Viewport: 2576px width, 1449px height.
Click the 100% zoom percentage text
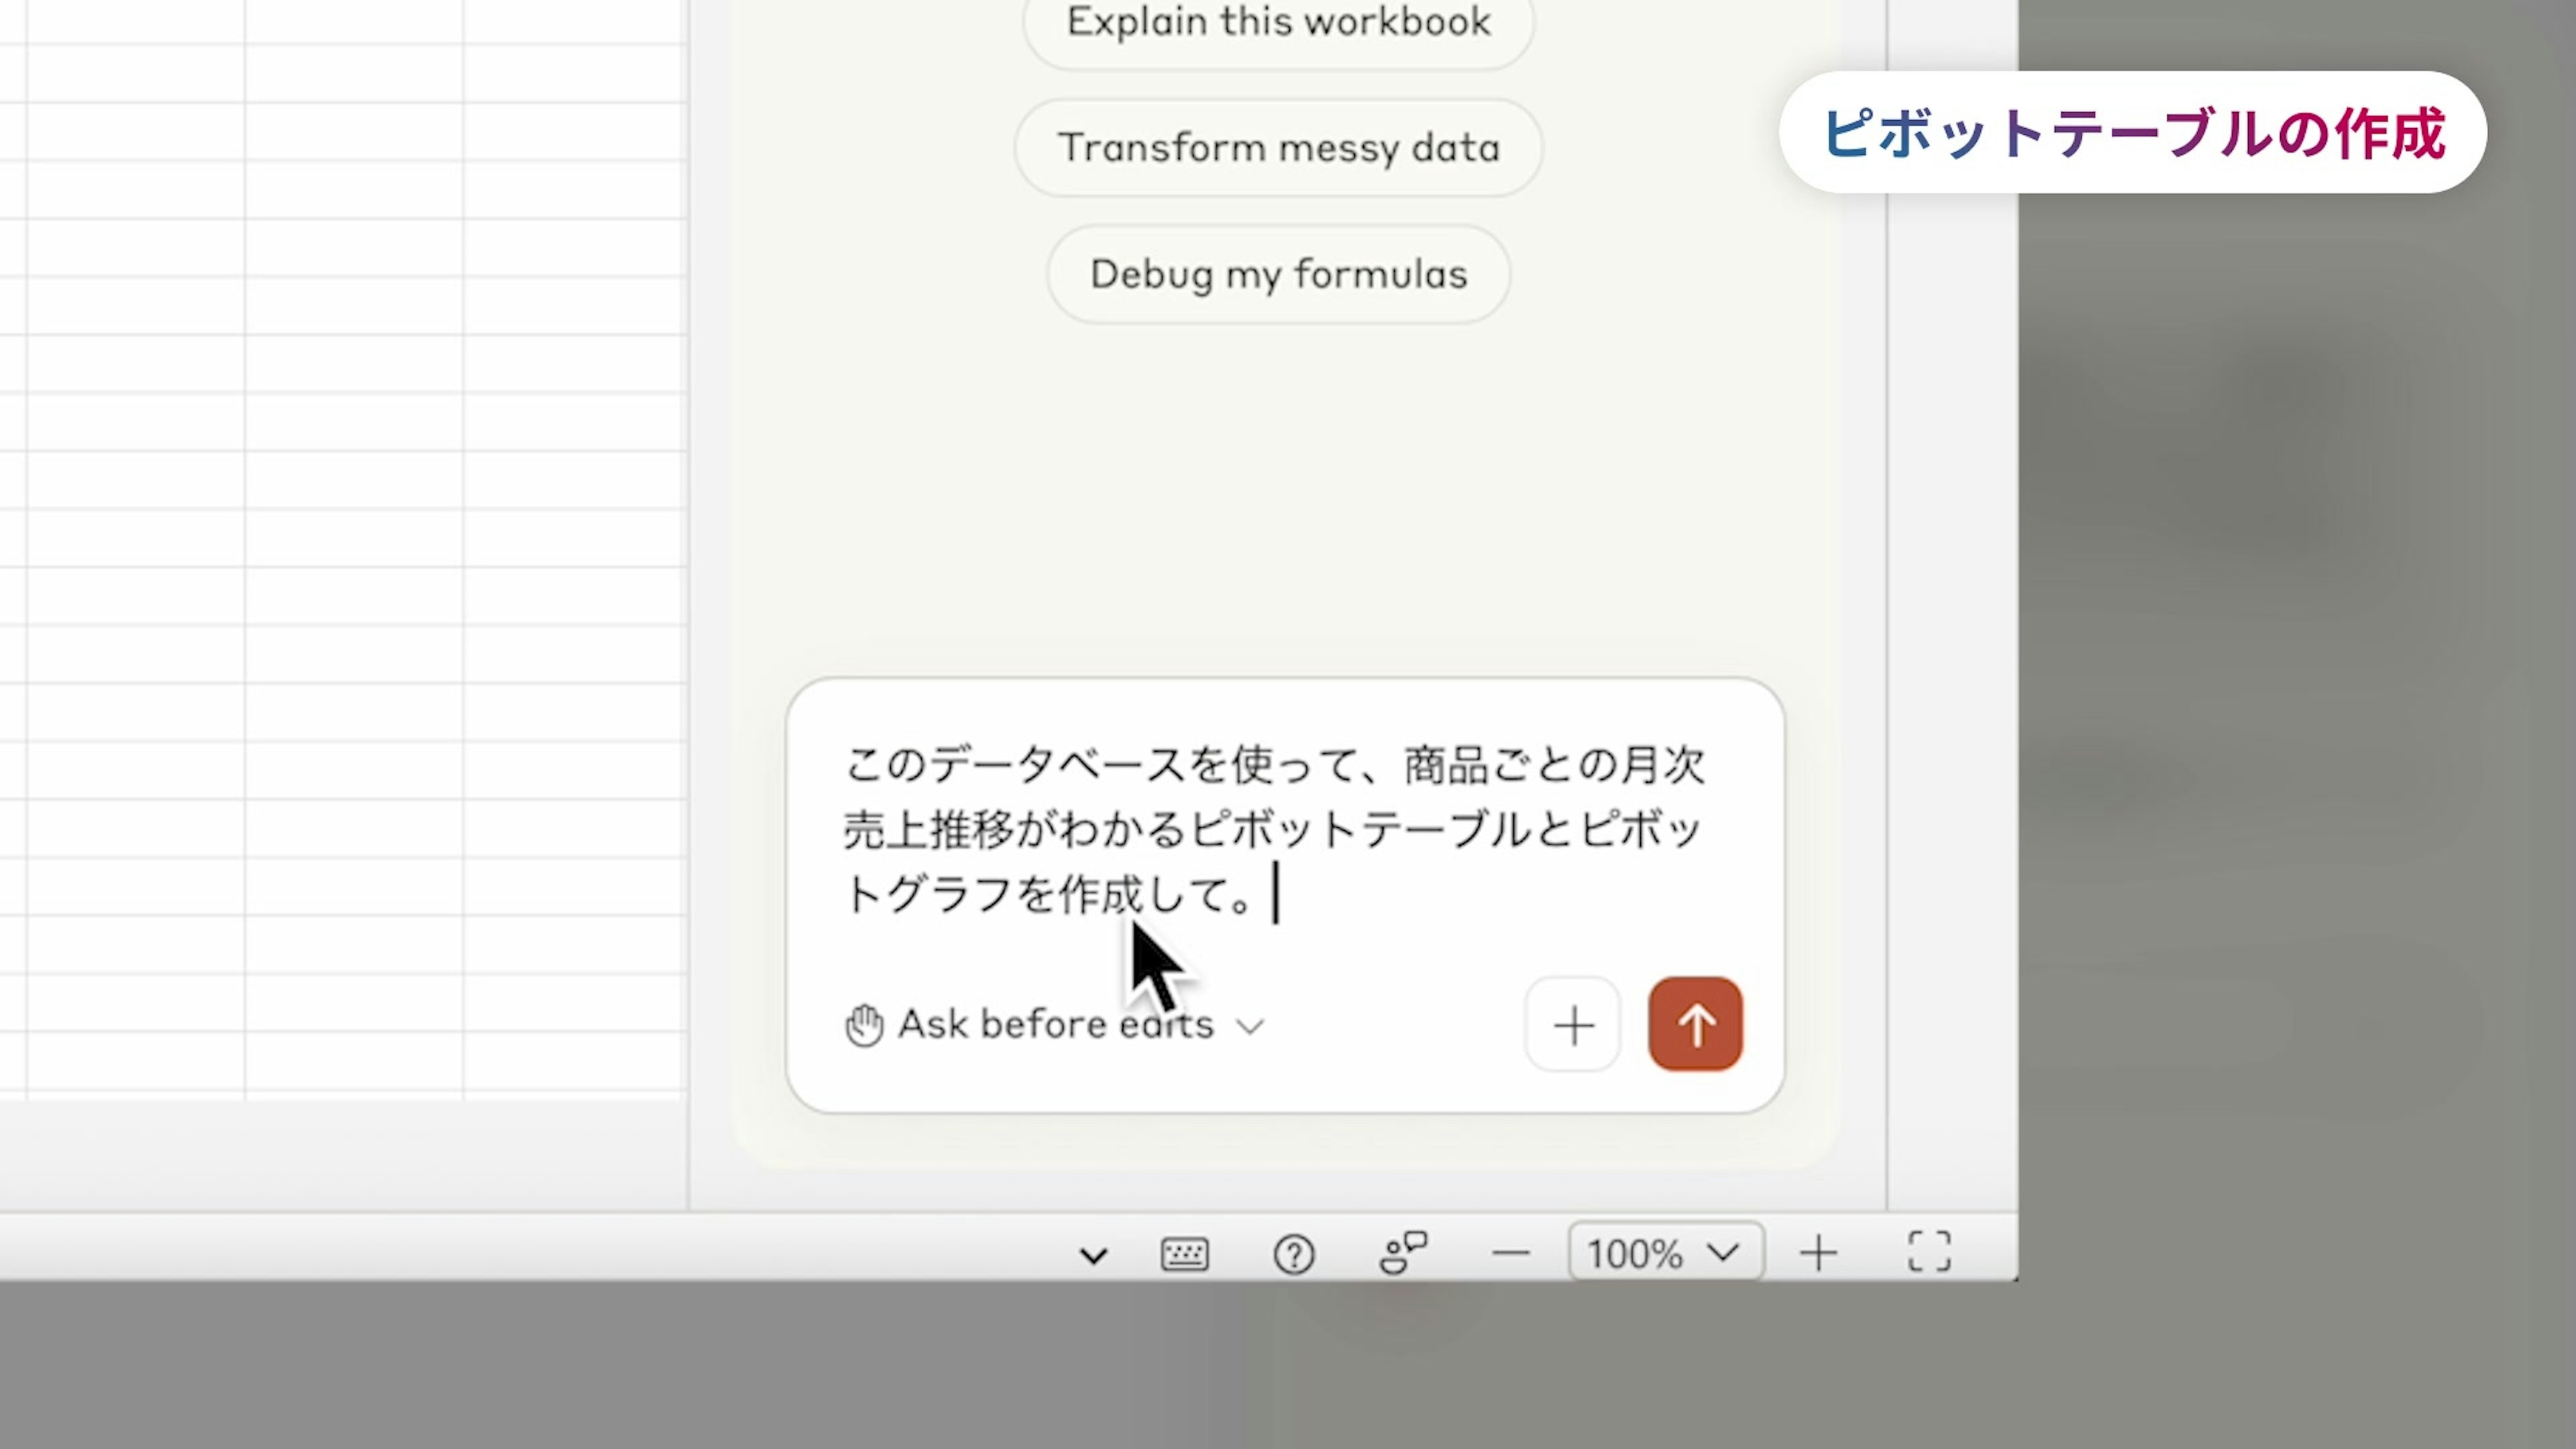tap(1635, 1253)
